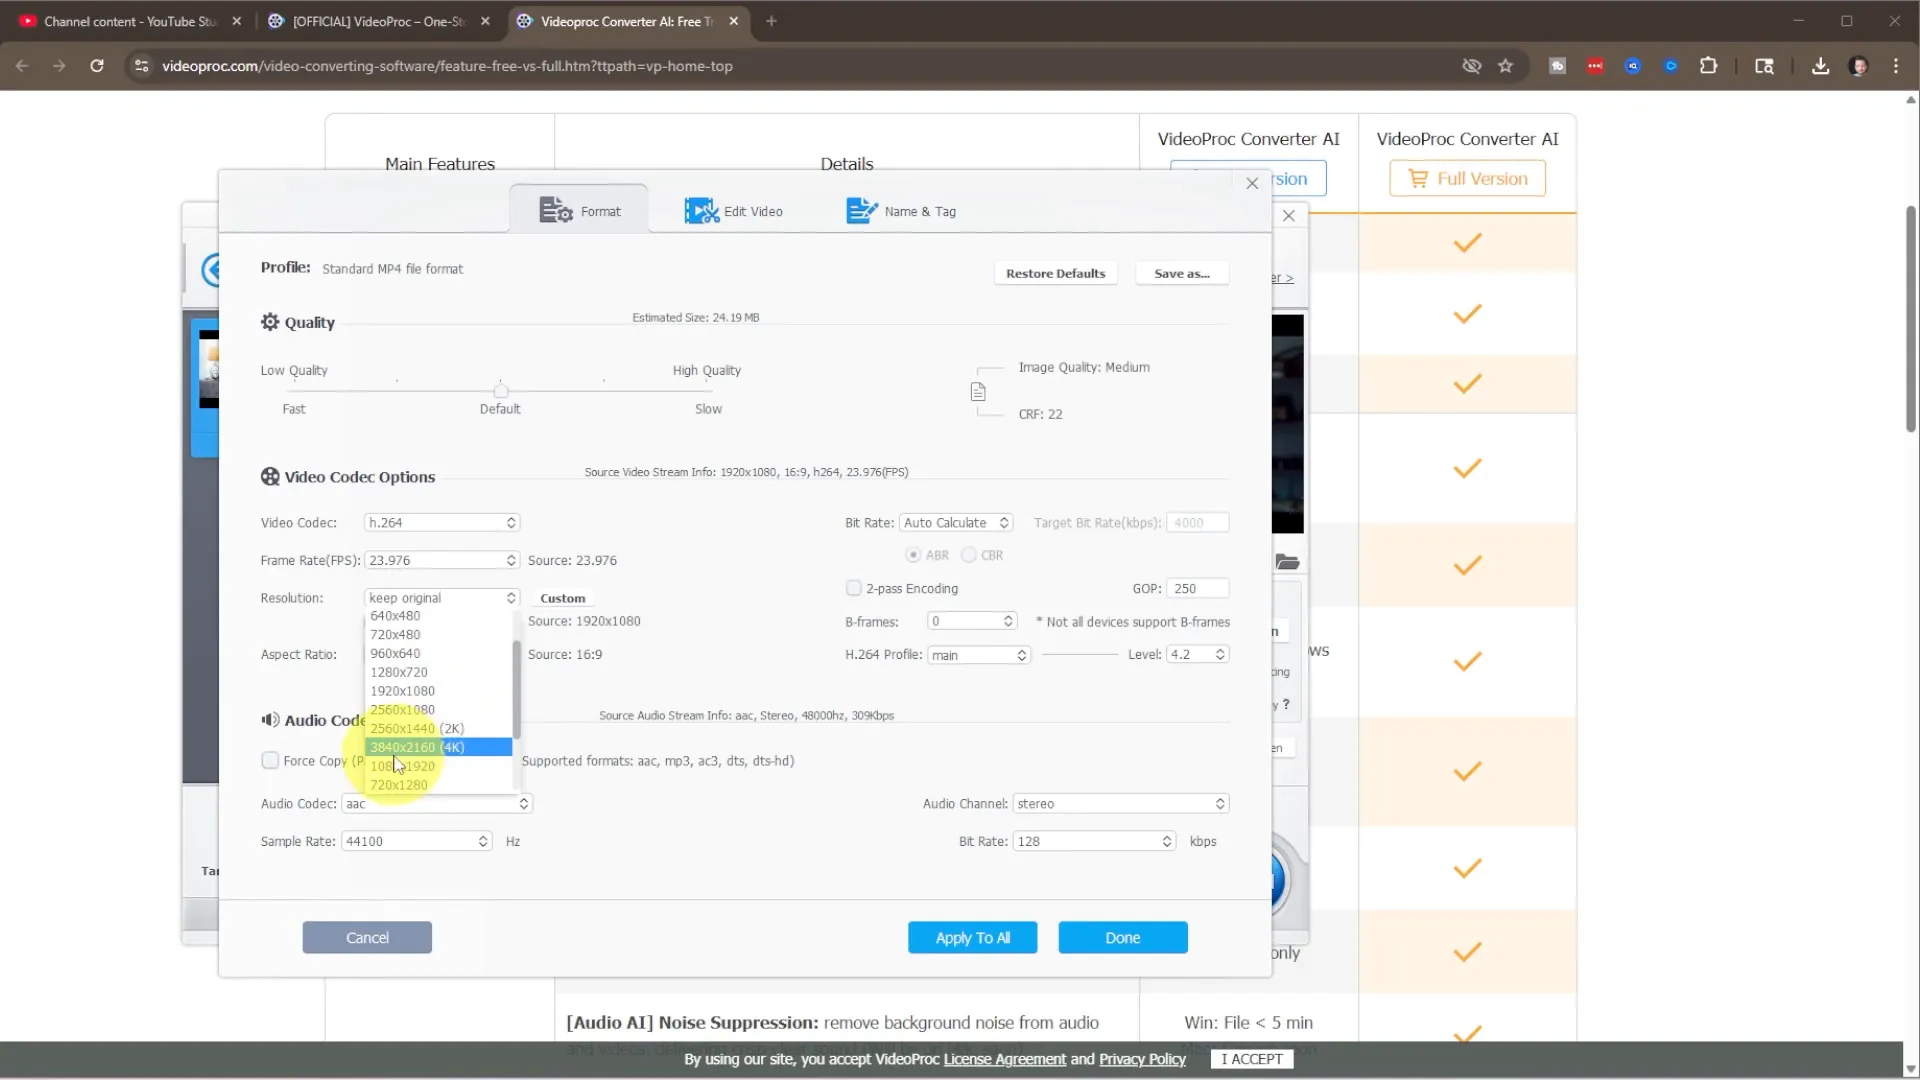Open the B-frames stepper dropdown
Viewport: 1920px width, 1080px height.
[972, 622]
